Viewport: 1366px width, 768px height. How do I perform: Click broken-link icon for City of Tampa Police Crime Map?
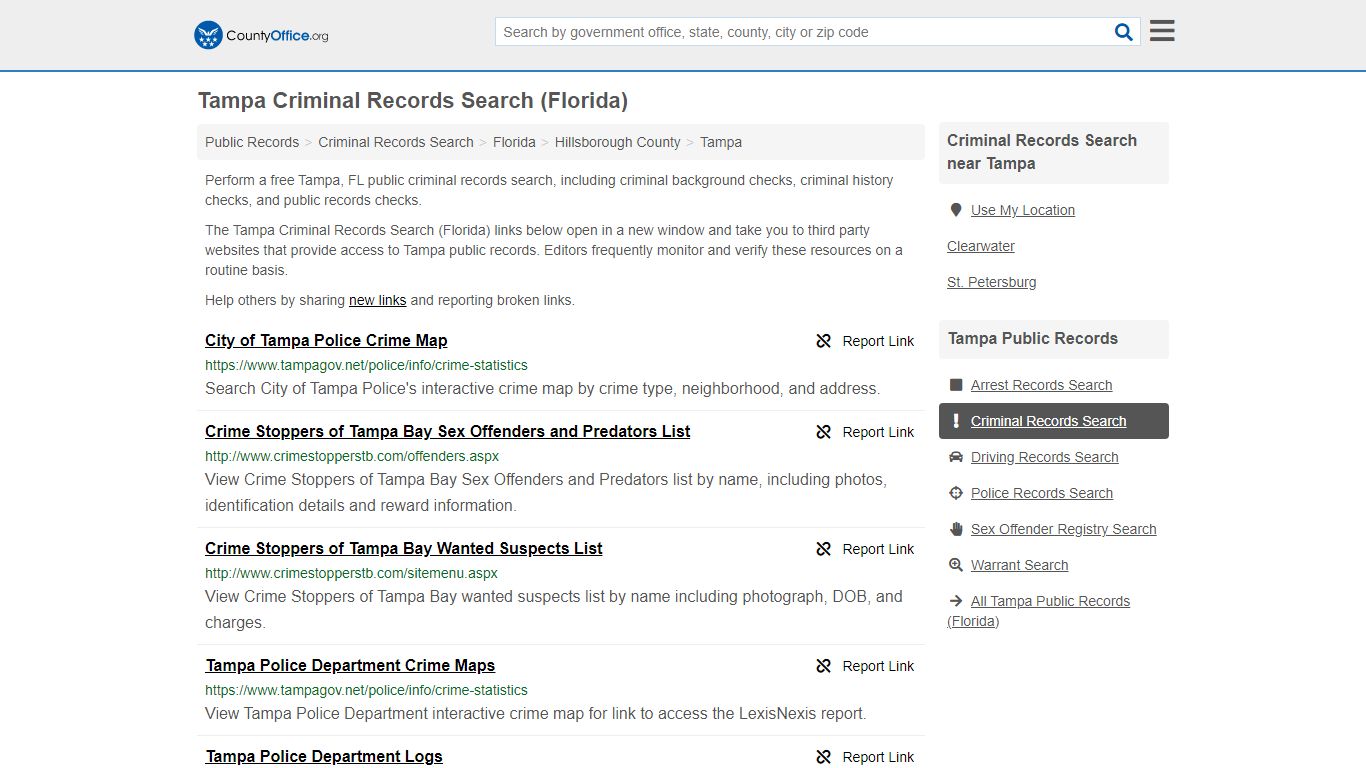(x=824, y=341)
